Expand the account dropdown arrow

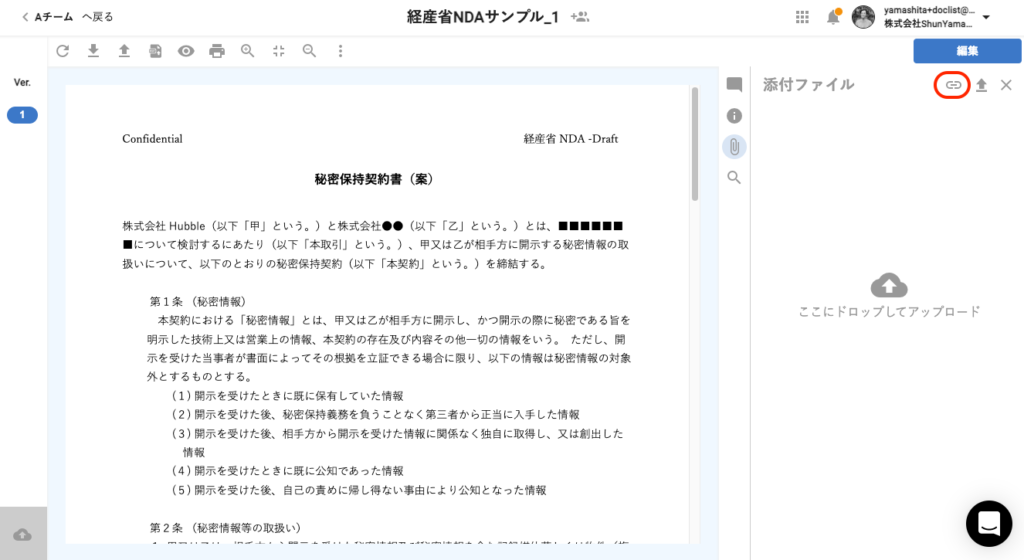[x=987, y=18]
